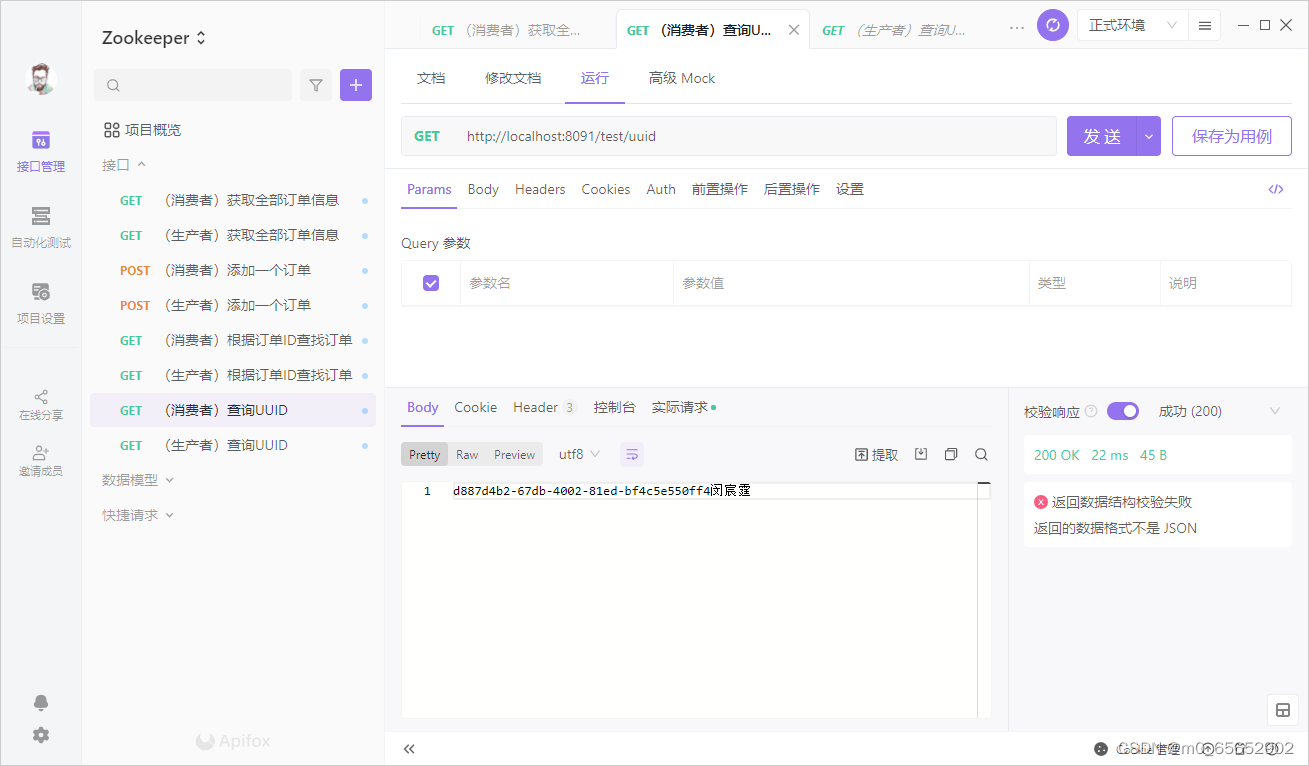Open the 发送 dropdown arrow
Viewport: 1309px width, 766px height.
tap(1149, 136)
